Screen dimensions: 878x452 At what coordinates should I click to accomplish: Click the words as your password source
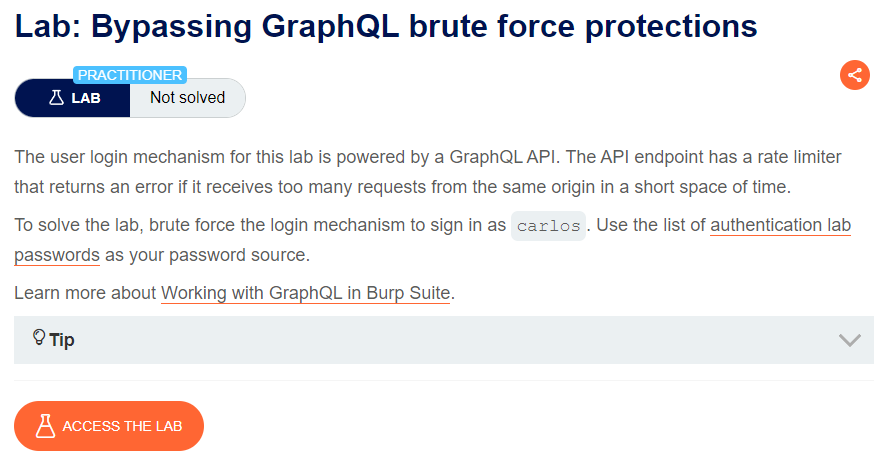coord(208,254)
